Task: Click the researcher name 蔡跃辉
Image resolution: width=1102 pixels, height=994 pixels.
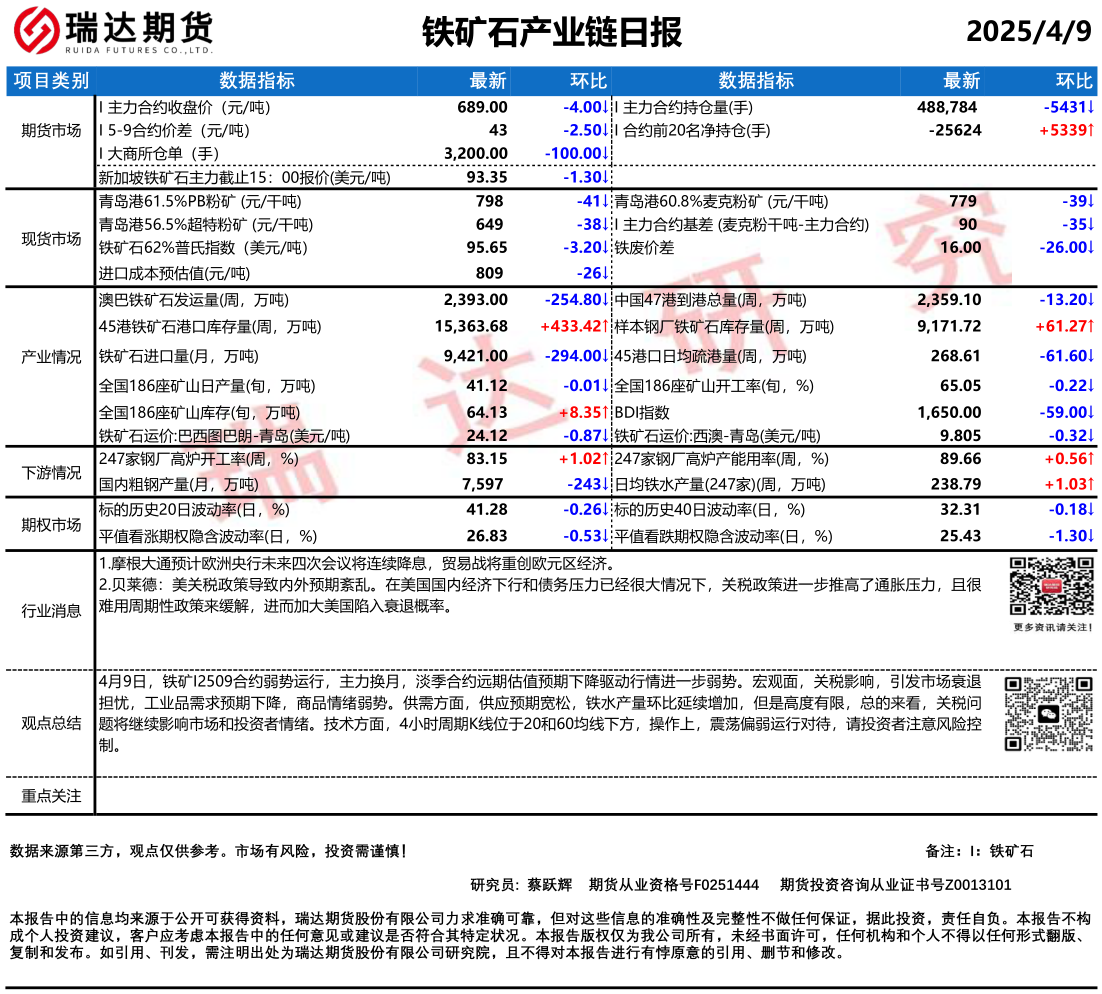Action: (550, 884)
